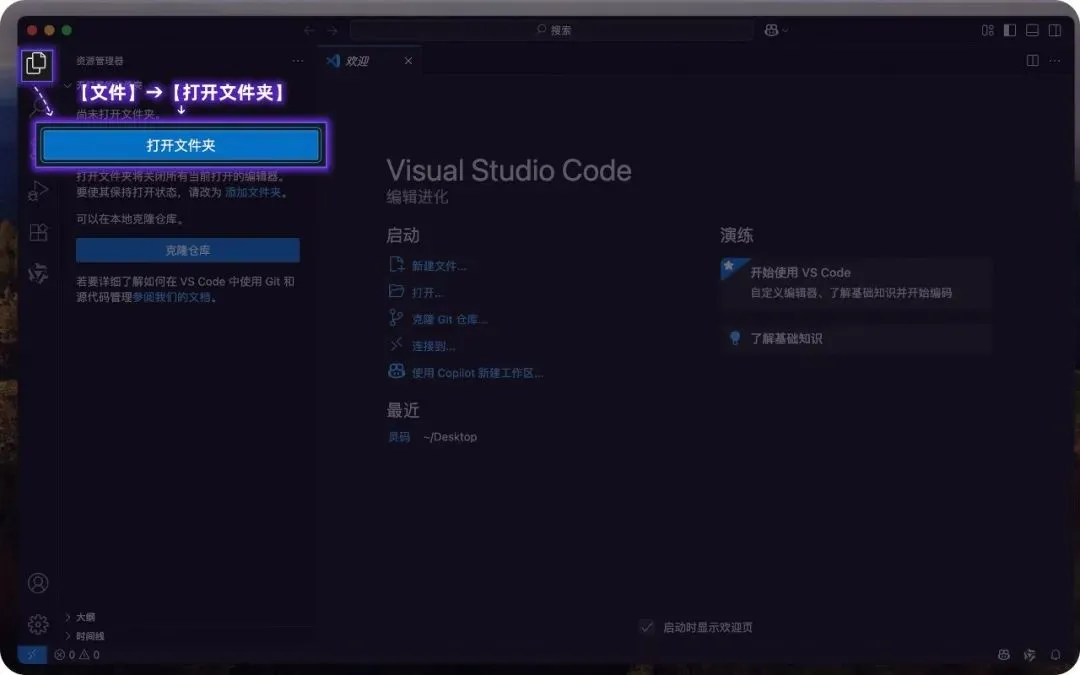Open the 开始使用 VS Code walkthrough

[x=855, y=282]
